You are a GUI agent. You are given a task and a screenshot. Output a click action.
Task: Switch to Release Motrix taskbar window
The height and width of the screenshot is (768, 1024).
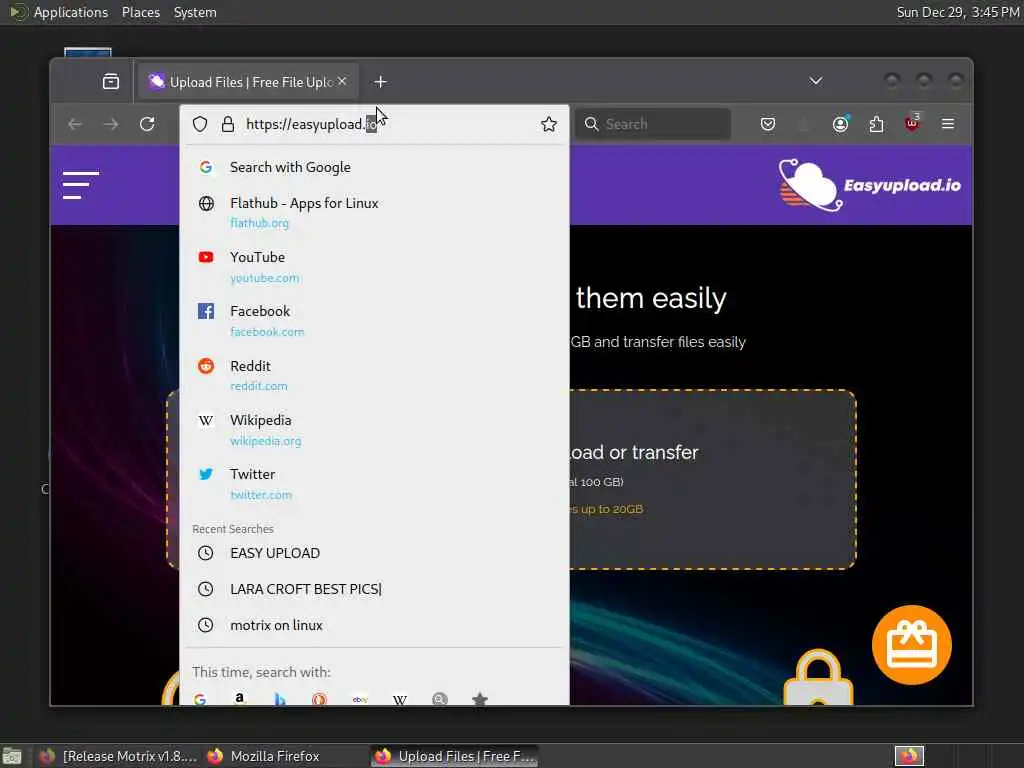click(116, 756)
